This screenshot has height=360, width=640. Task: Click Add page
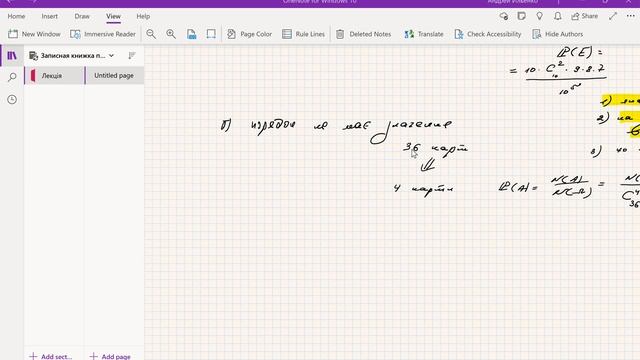tap(110, 356)
